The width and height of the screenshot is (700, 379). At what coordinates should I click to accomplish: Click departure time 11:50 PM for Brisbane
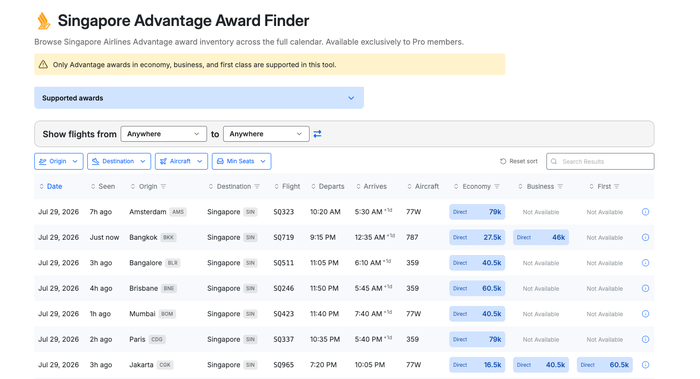(x=325, y=288)
